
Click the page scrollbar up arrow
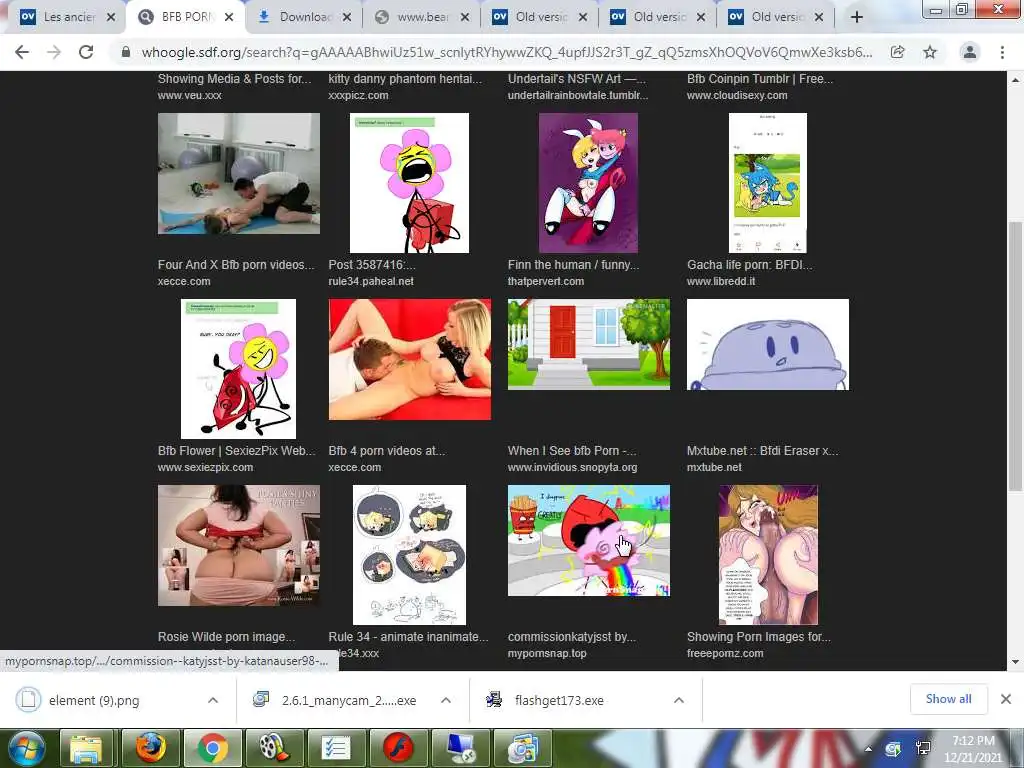pos(1016,80)
